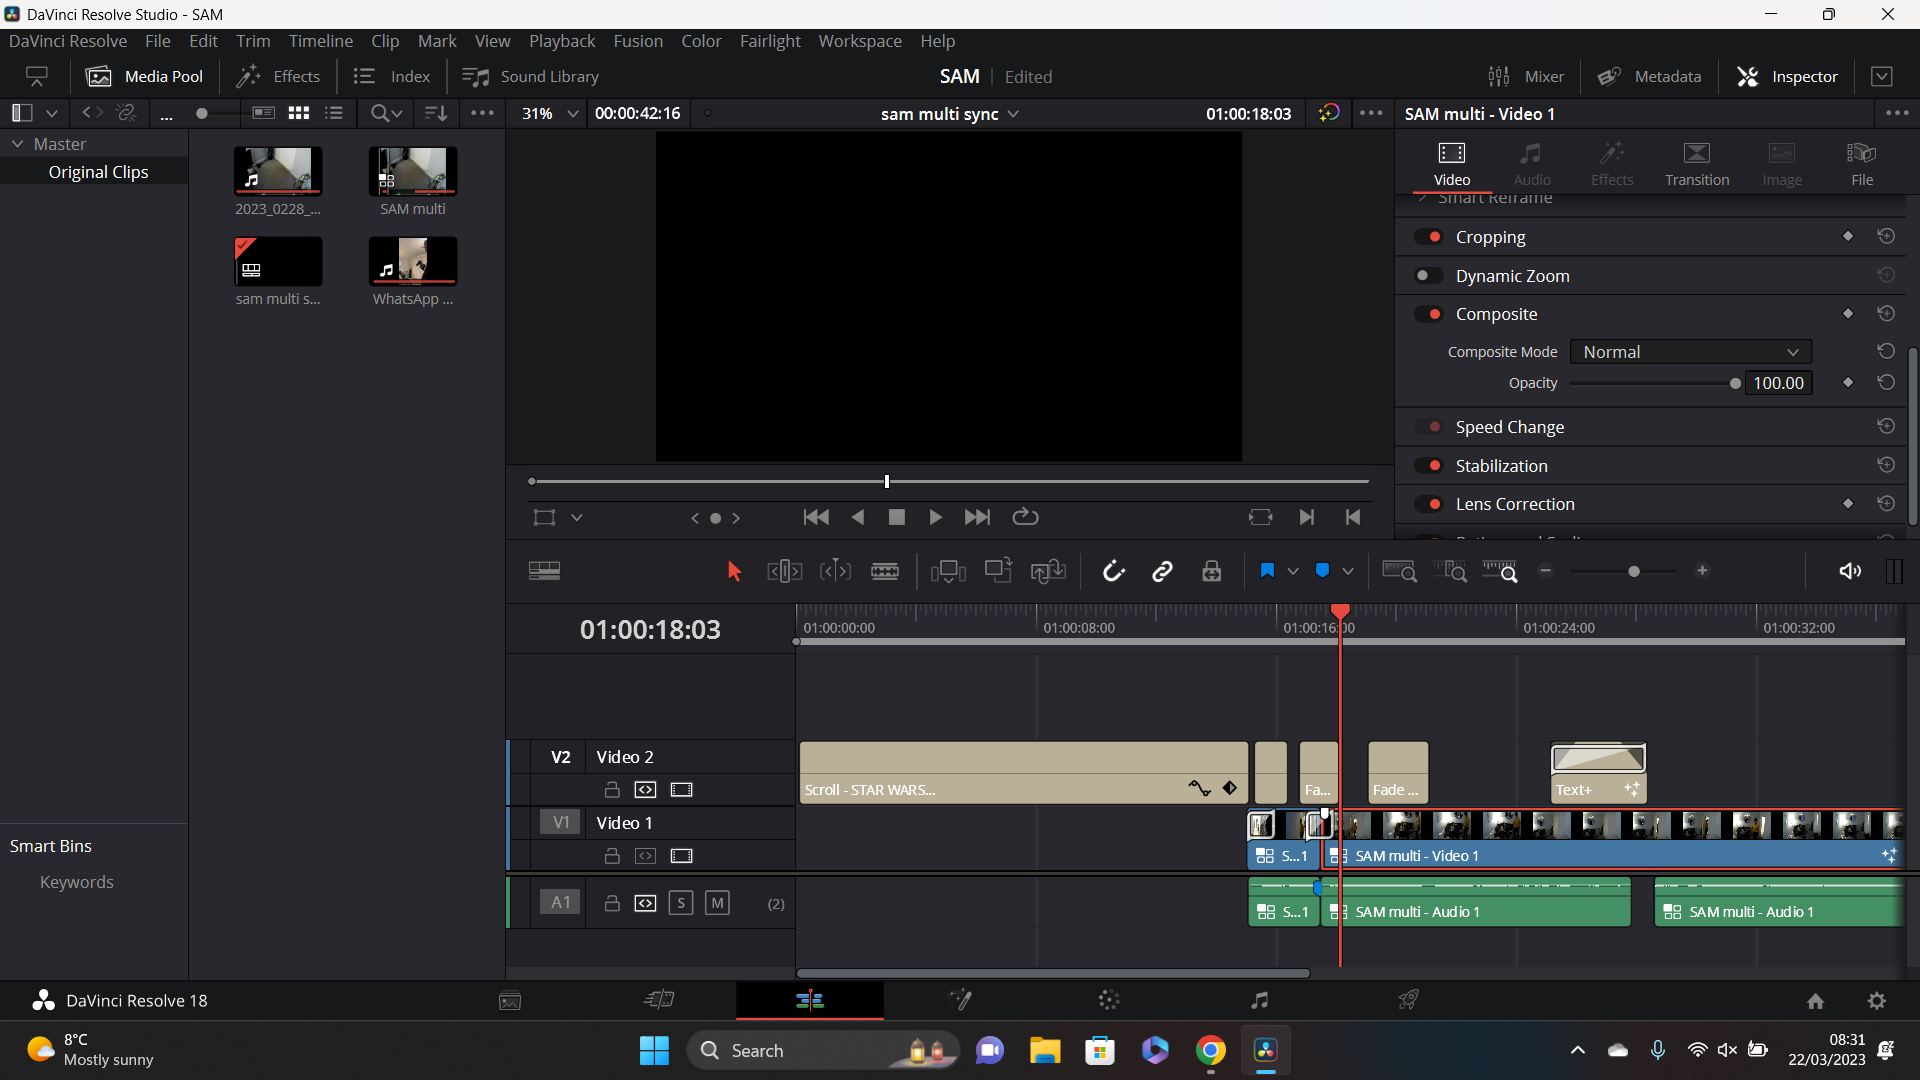Toggle the Cropping enable switch
1920x1080 pixels.
click(x=1429, y=237)
